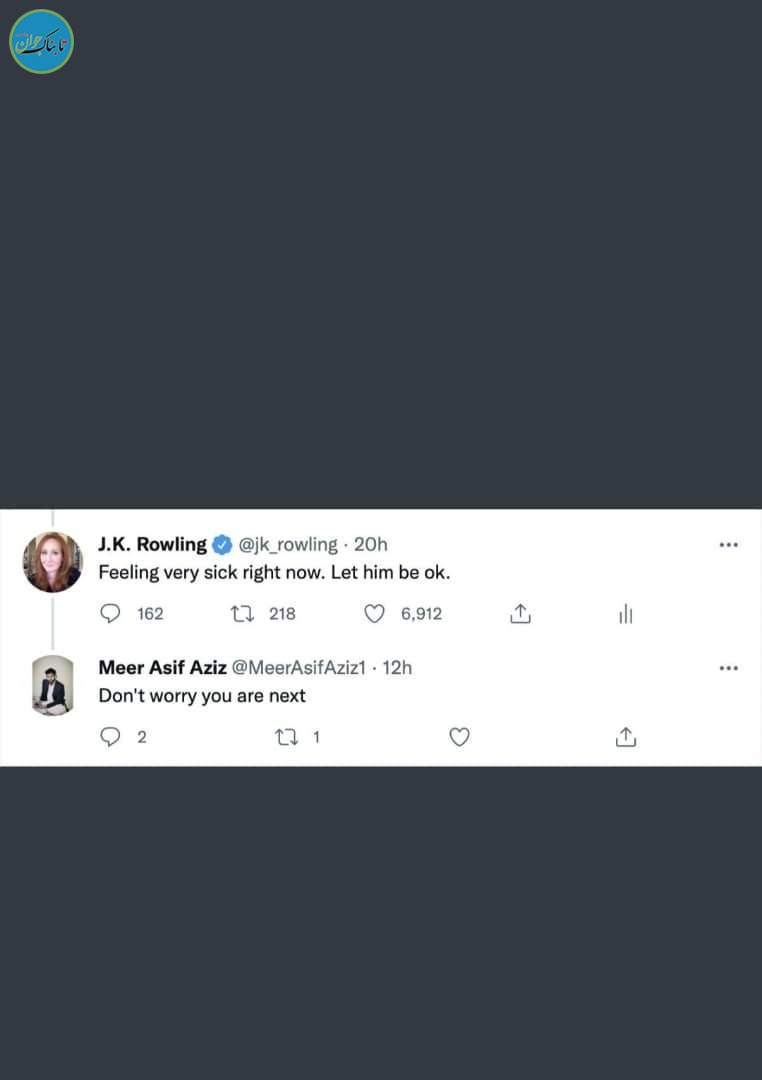Retweet Meer Asif Aziz's reply
The height and width of the screenshot is (1080, 762).
(285, 737)
